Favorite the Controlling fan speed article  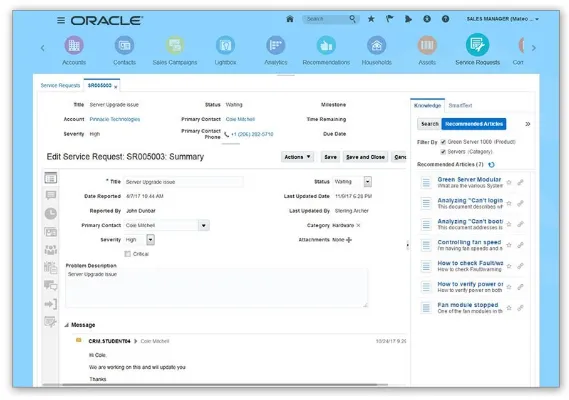[x=509, y=245]
